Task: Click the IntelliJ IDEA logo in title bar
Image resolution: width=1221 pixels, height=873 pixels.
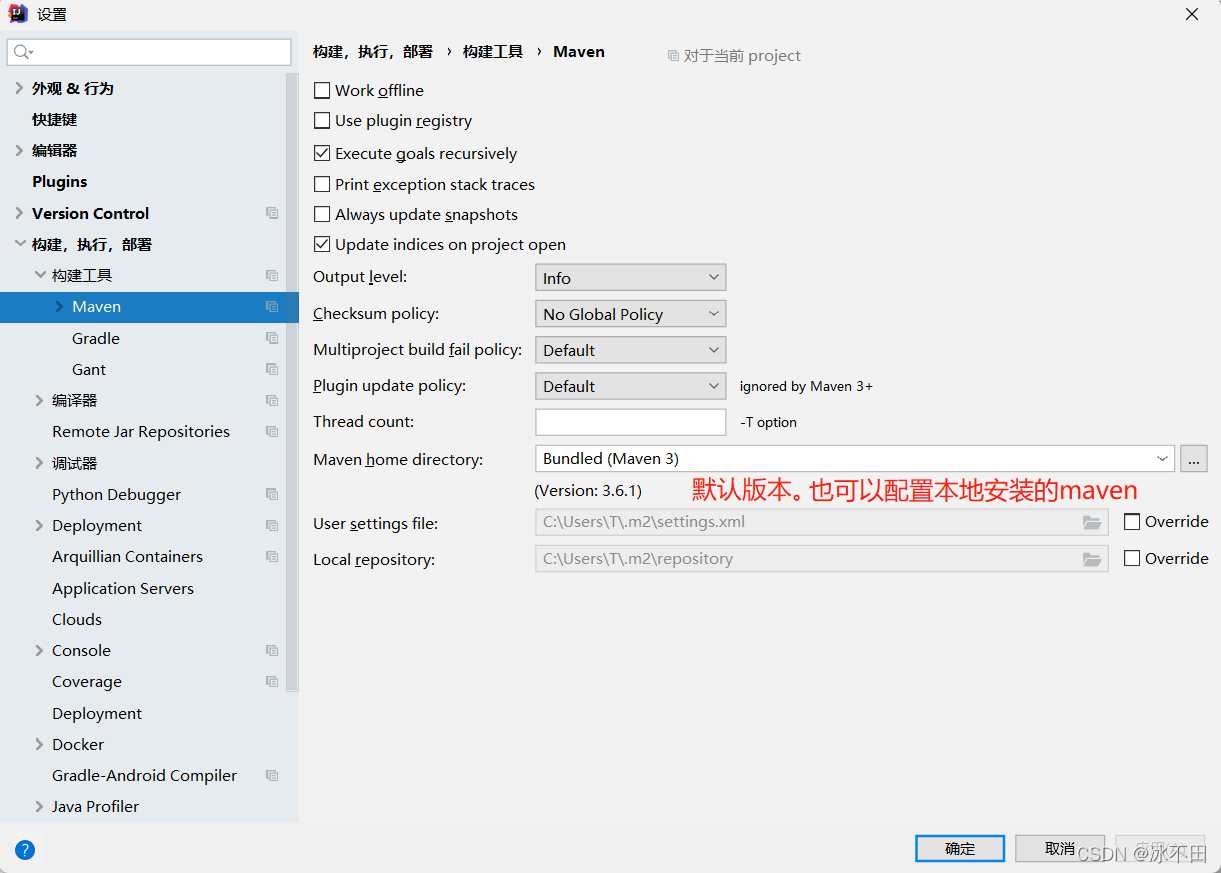Action: [18, 14]
